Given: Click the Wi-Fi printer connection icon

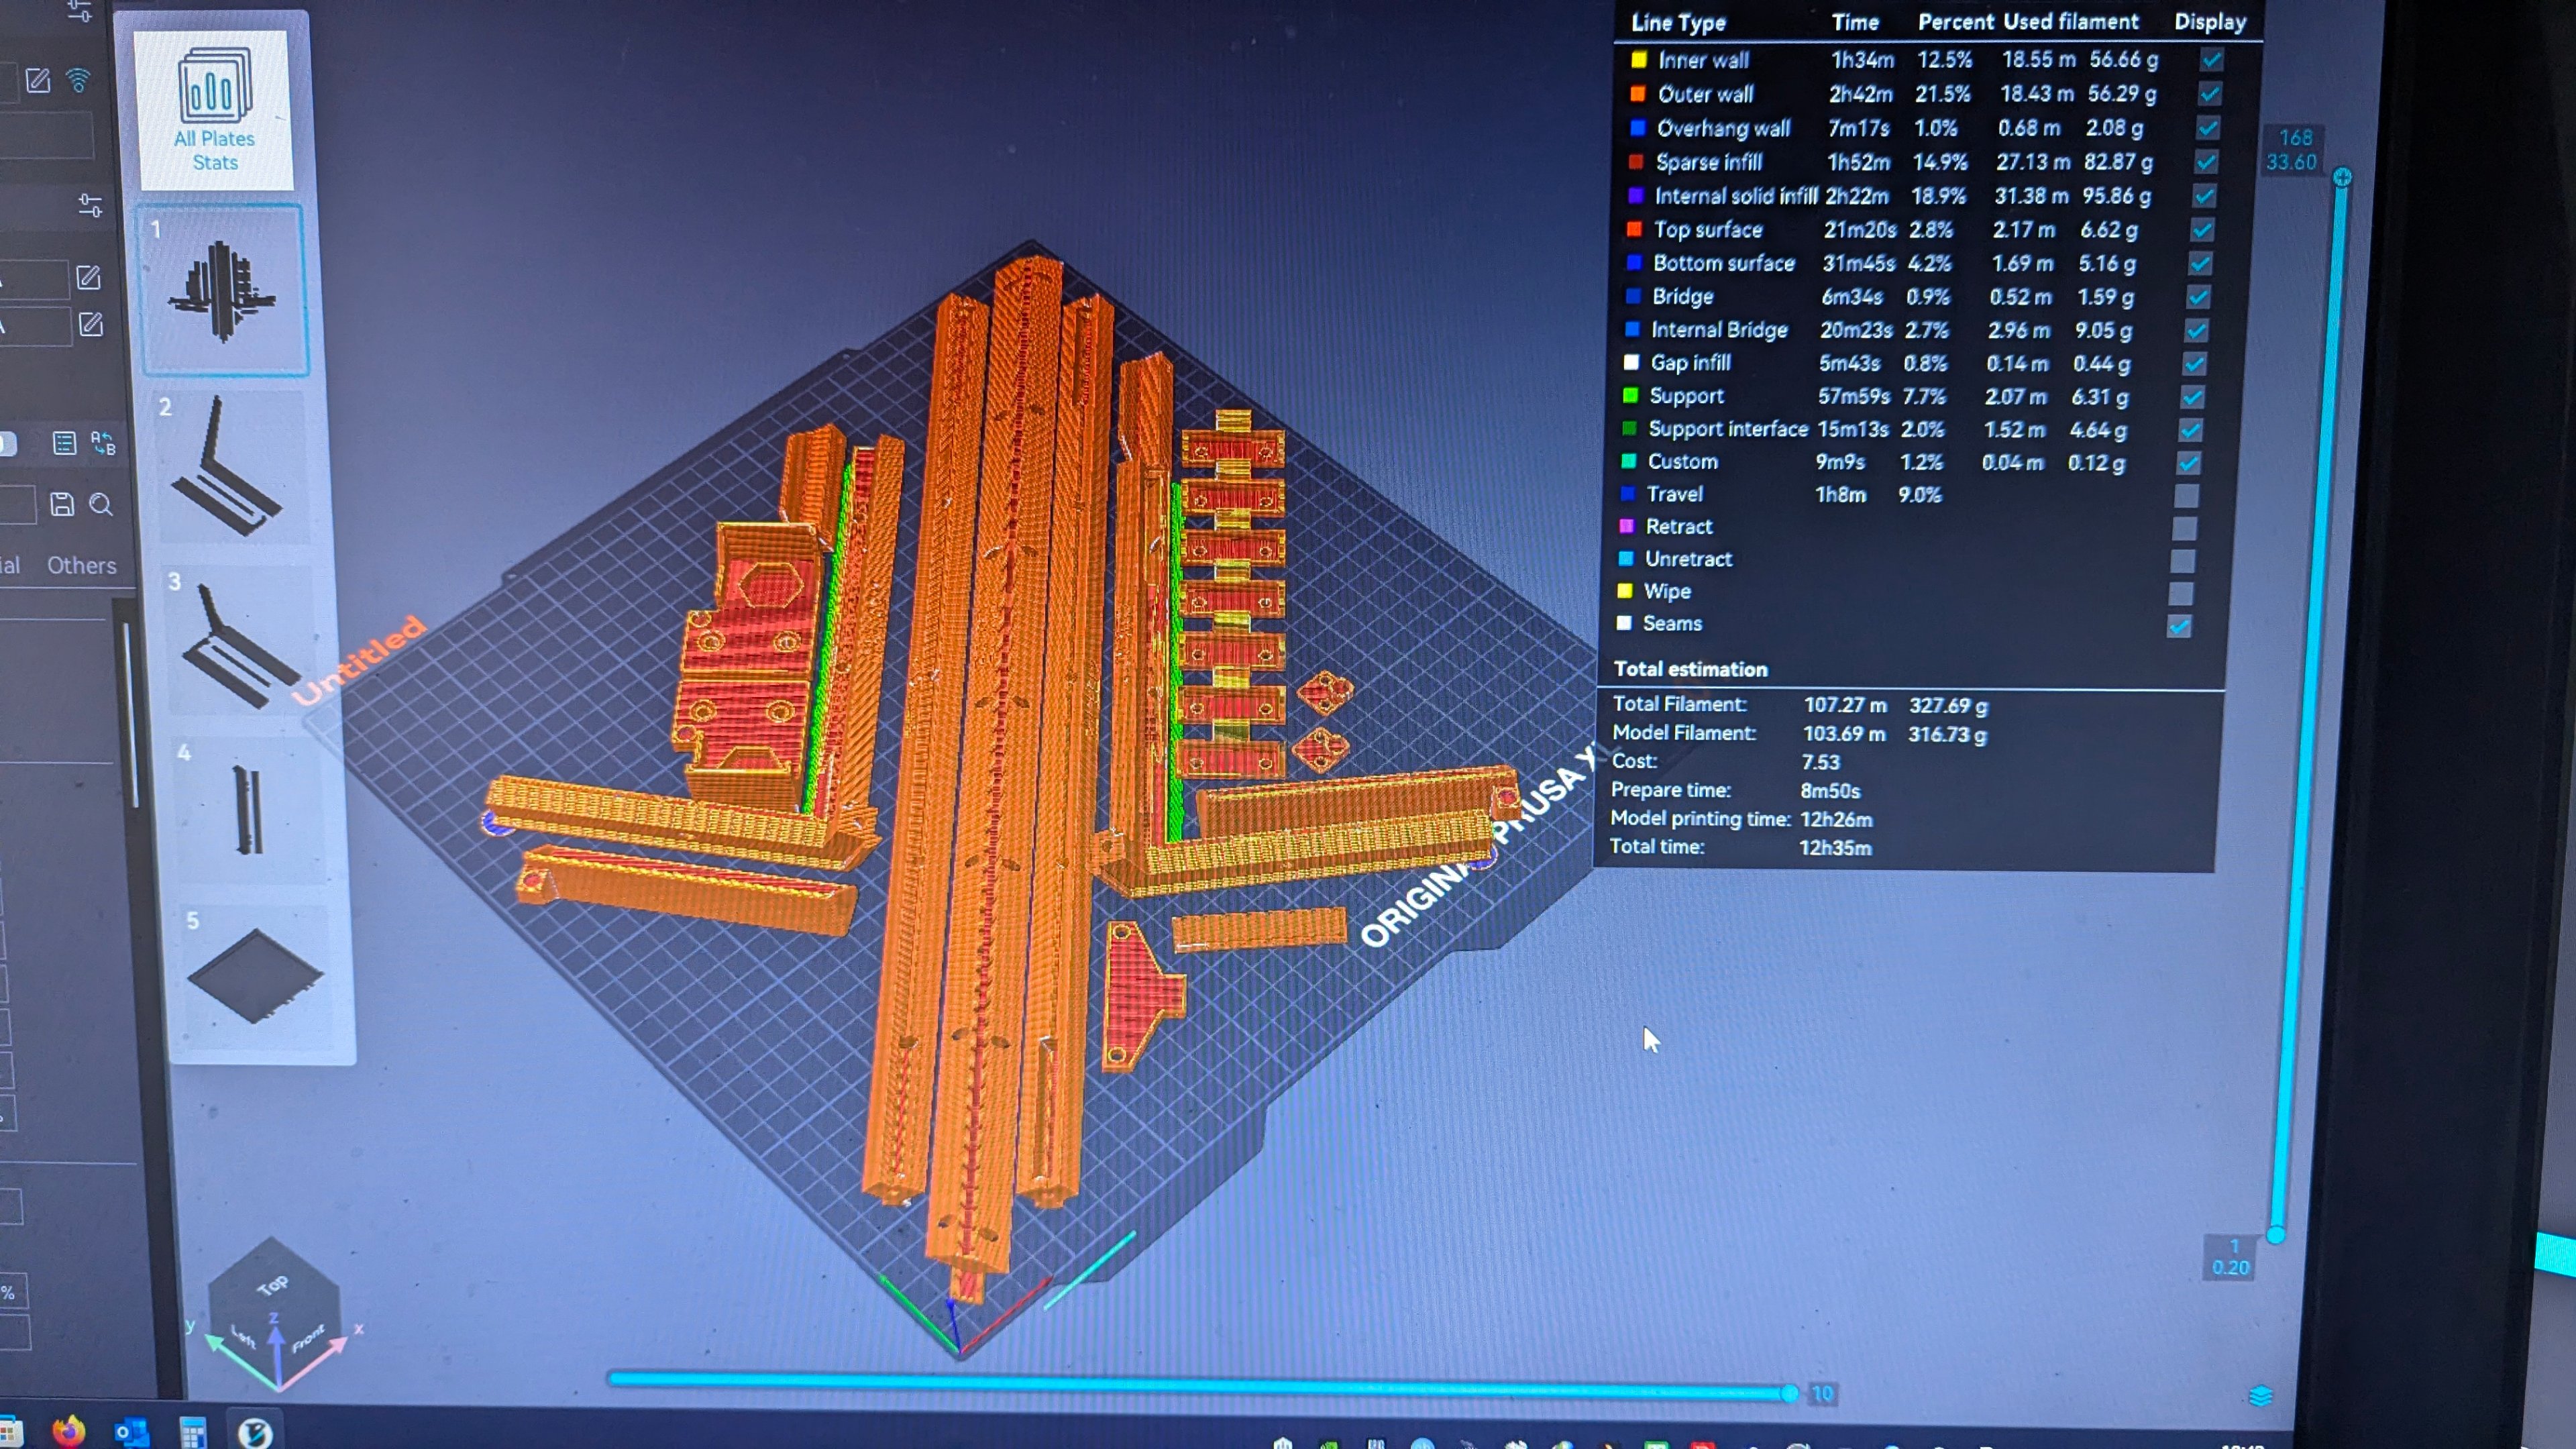Looking at the screenshot, I should pyautogui.click(x=78, y=80).
